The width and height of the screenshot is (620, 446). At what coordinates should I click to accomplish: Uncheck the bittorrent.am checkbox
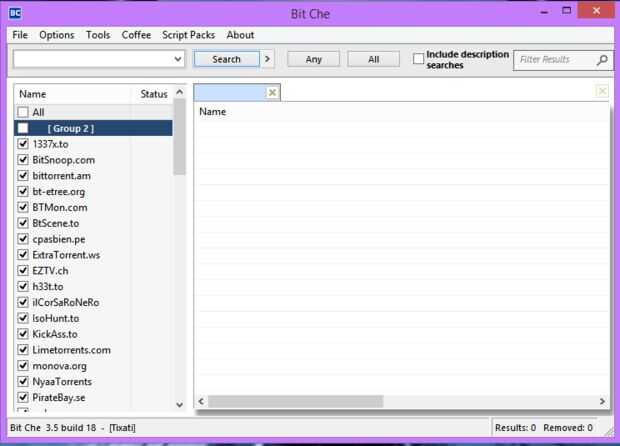(x=23, y=176)
